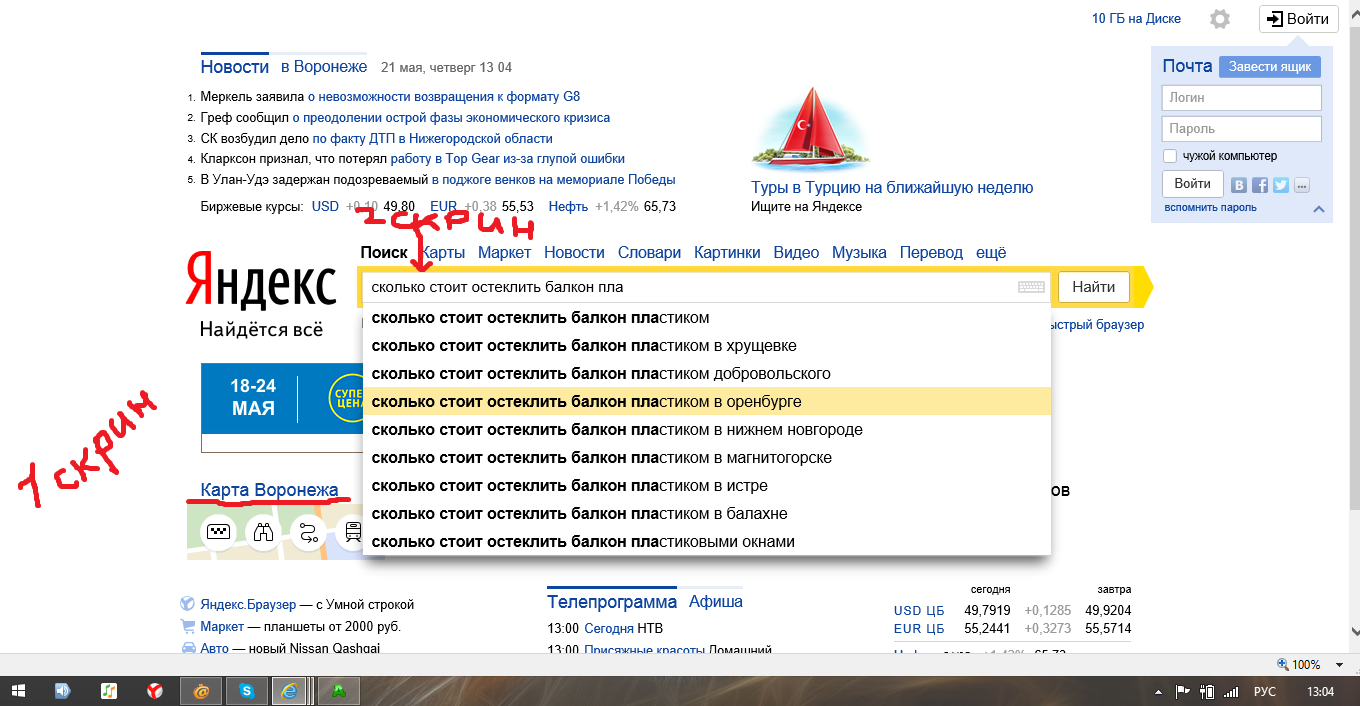Click the Найти search button
Screen dimensions: 1360x706
[1093, 287]
